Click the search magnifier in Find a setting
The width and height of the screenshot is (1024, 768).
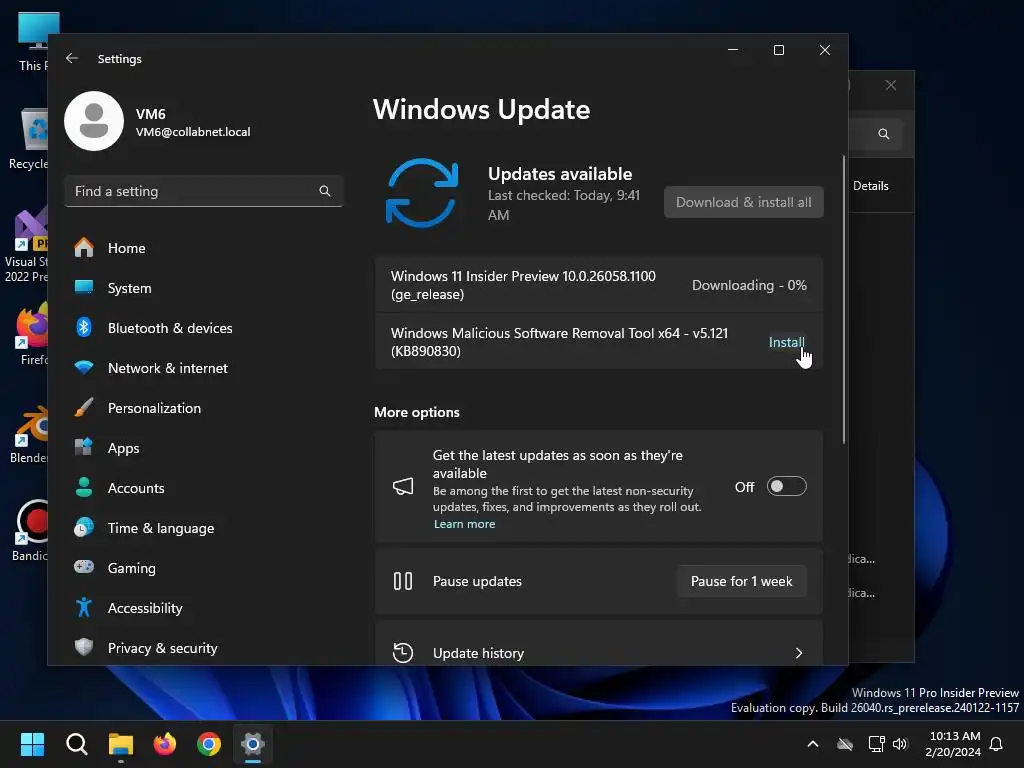click(x=325, y=191)
